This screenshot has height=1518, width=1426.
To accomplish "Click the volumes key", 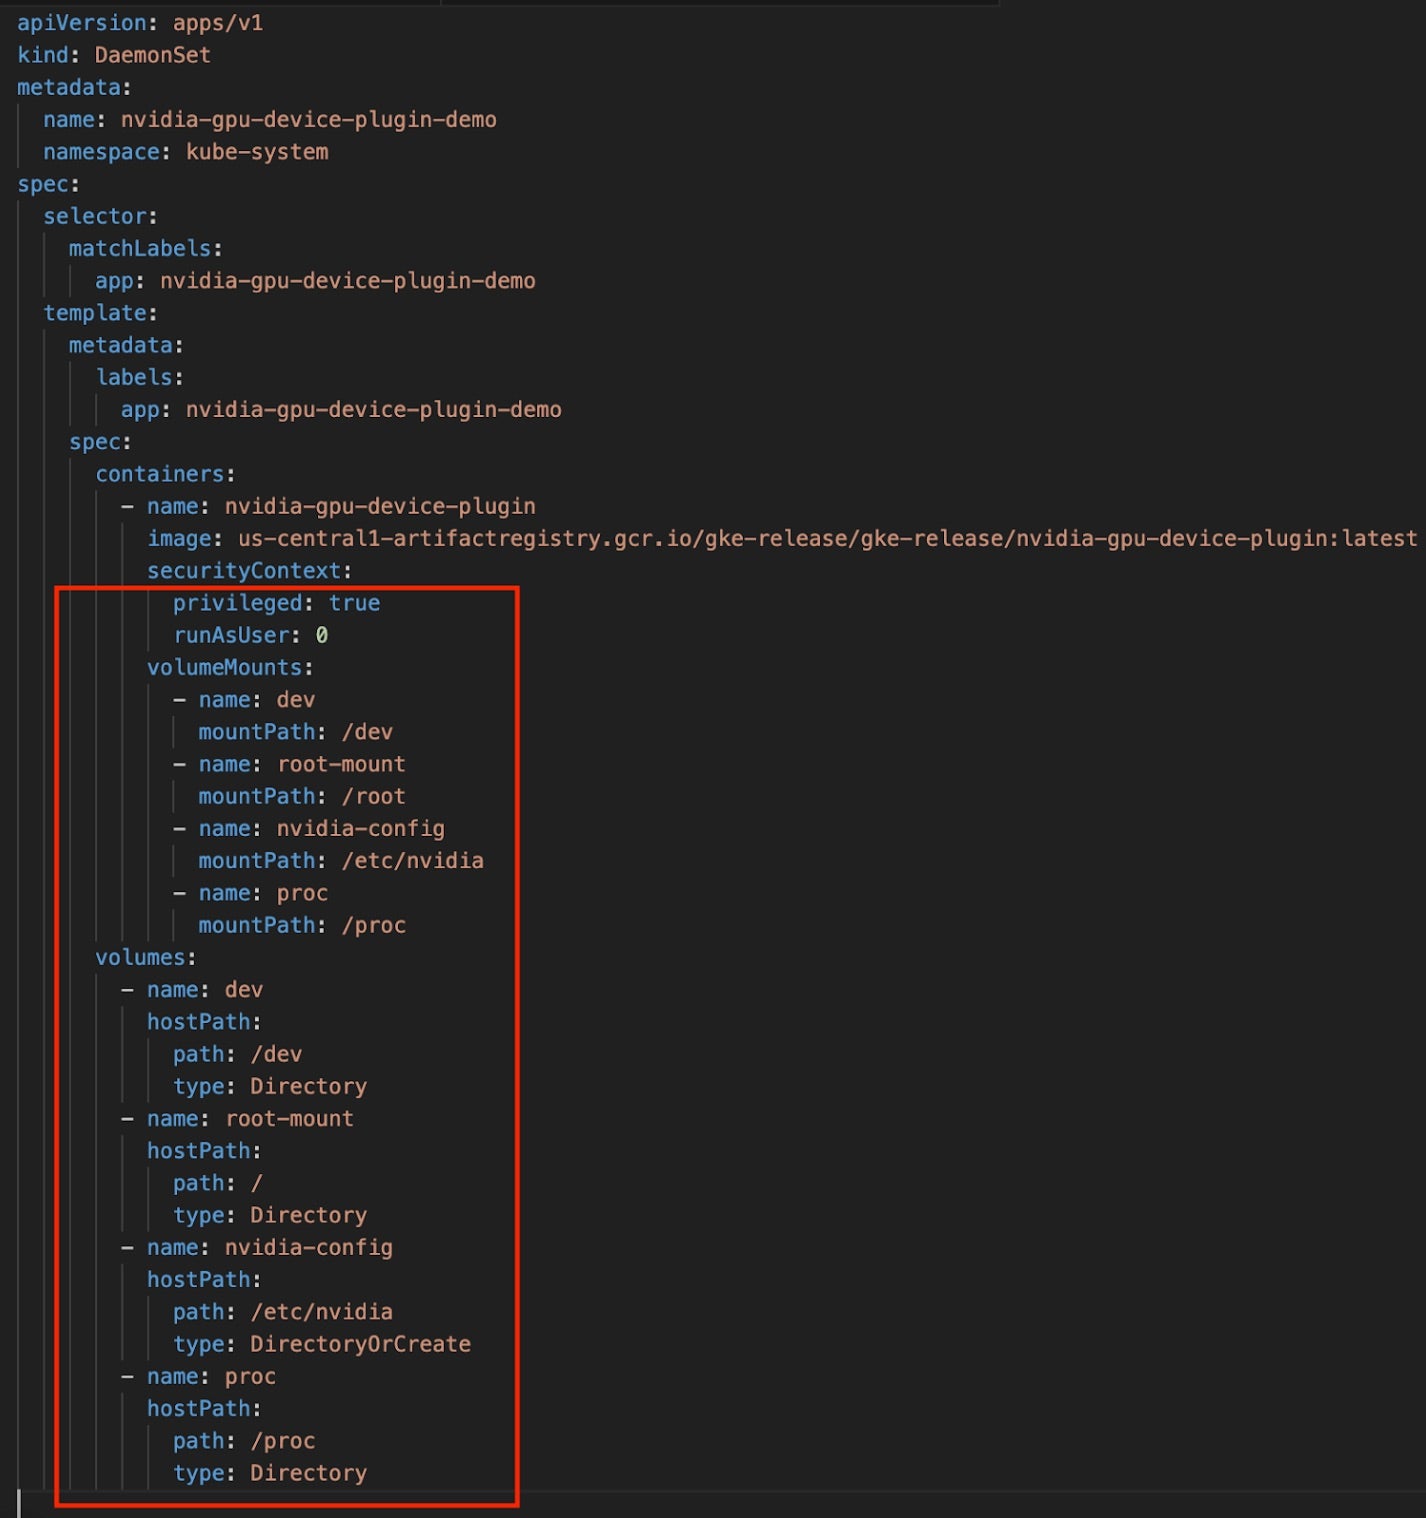I will pyautogui.click(x=140, y=958).
